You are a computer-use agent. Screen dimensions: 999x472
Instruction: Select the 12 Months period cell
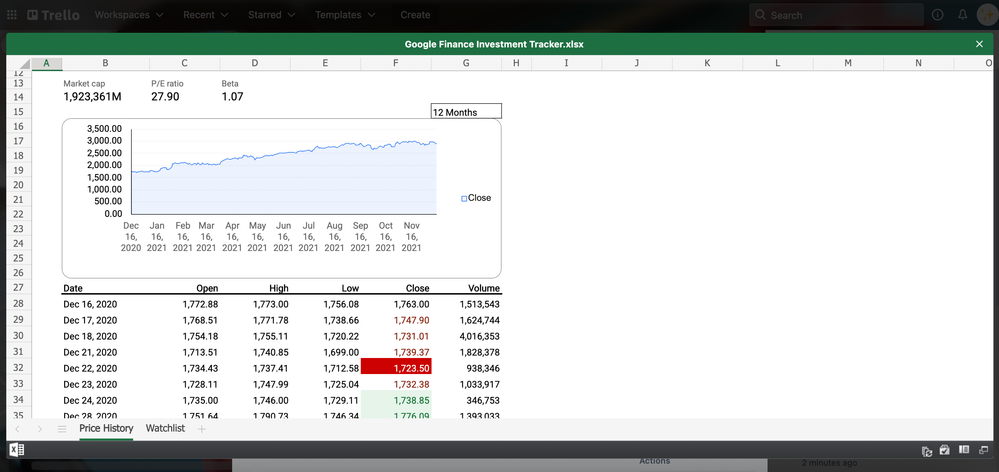point(466,112)
